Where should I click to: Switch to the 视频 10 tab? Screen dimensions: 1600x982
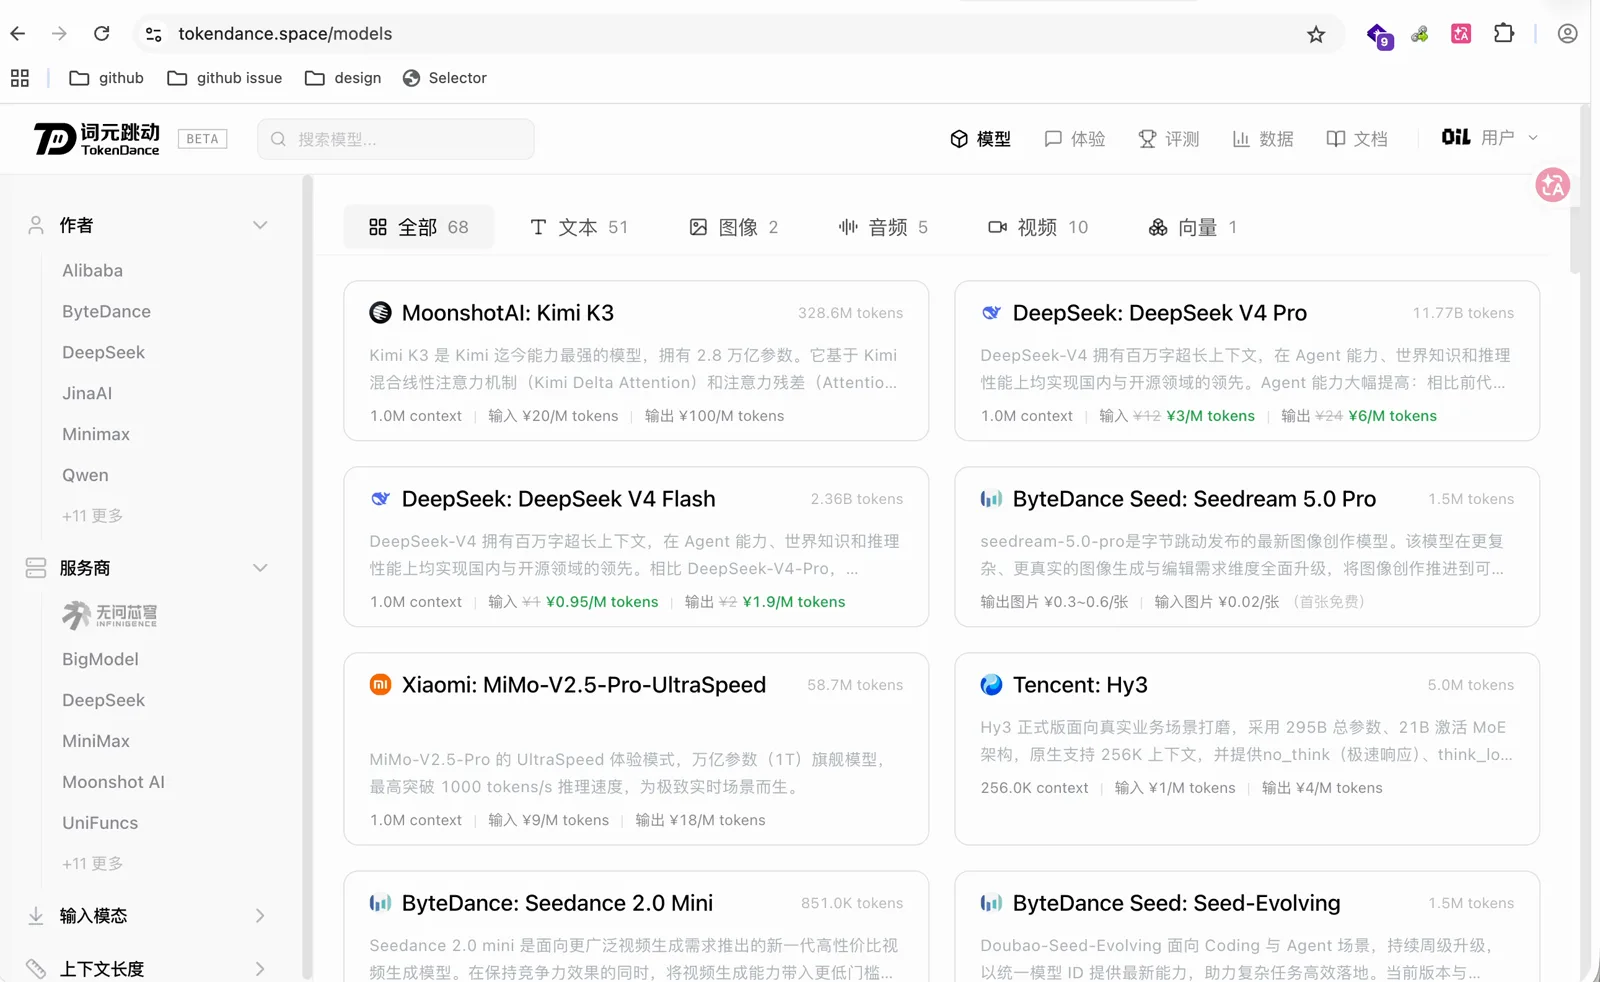(1038, 227)
